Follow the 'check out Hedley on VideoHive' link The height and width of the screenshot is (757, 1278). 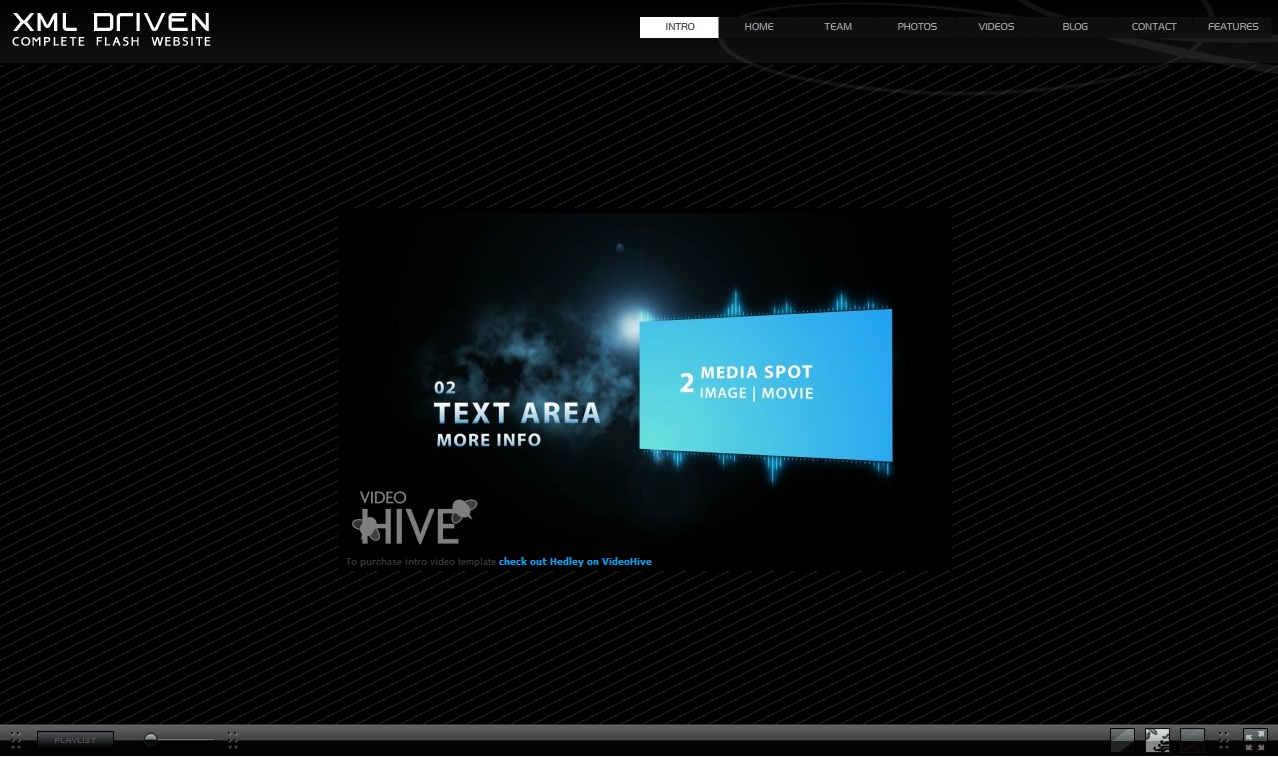575,562
